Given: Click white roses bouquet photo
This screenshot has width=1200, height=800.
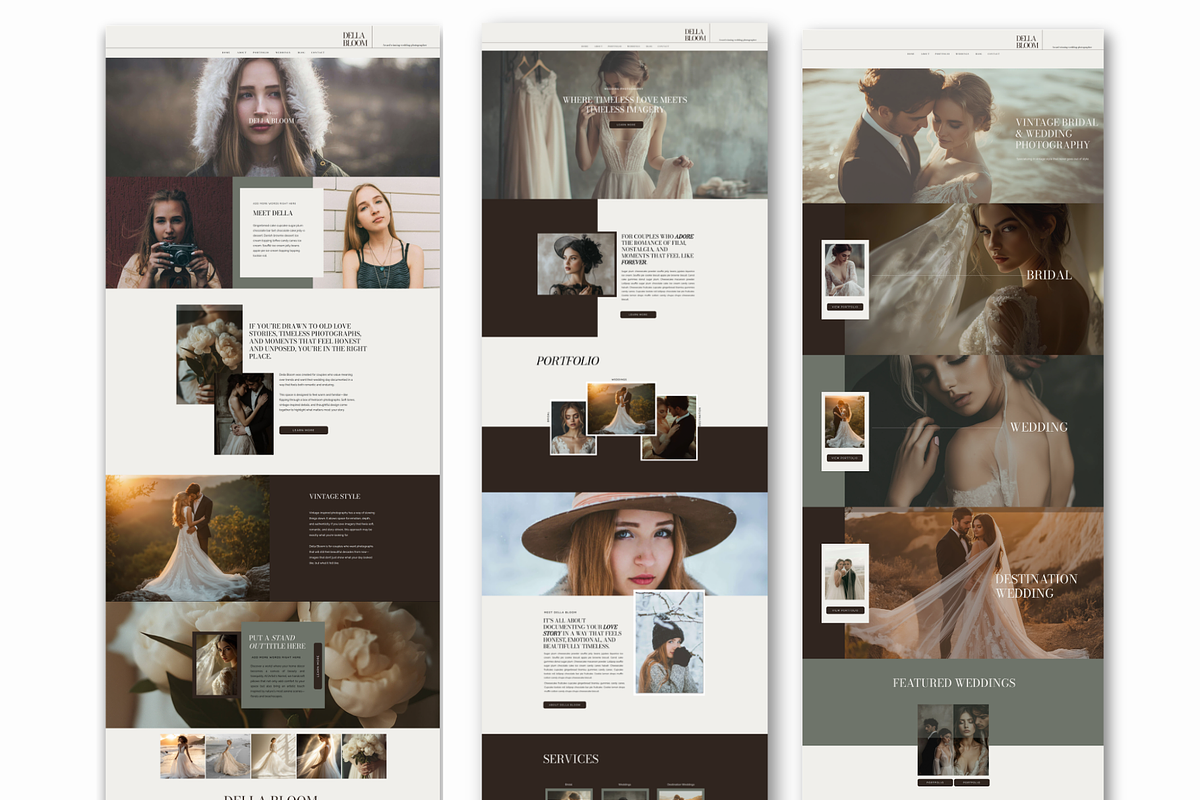Looking at the screenshot, I should (210, 354).
